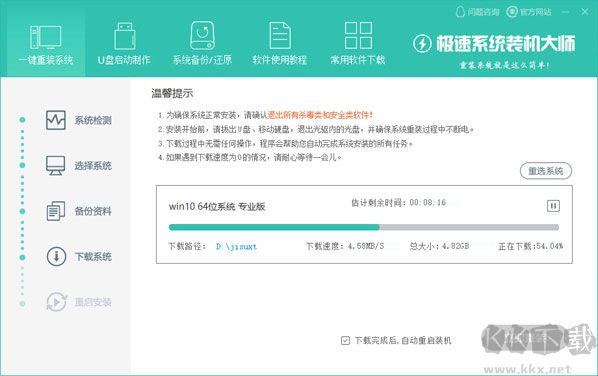Open 软件使用教程 tab

[x=280, y=44]
